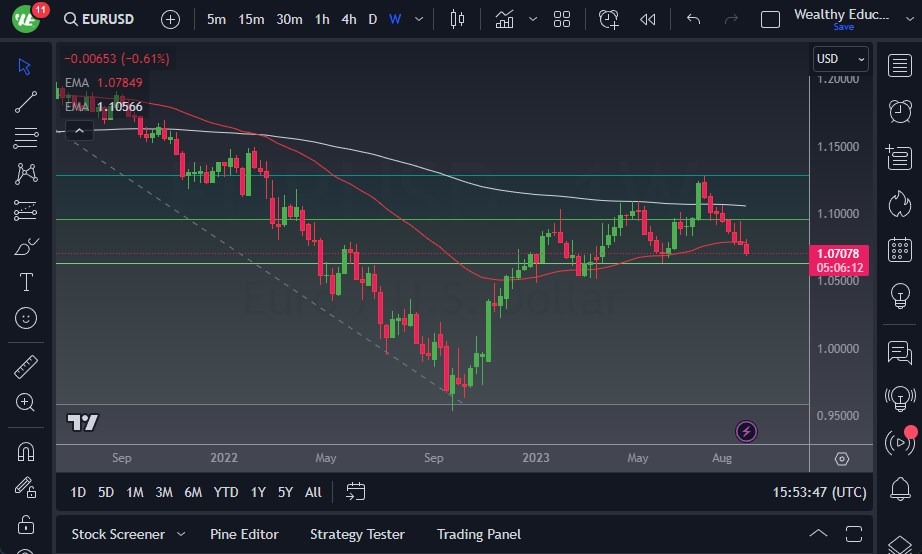This screenshot has height=554, width=922.
Task: Open the USD currency dropdown
Action: (840, 59)
